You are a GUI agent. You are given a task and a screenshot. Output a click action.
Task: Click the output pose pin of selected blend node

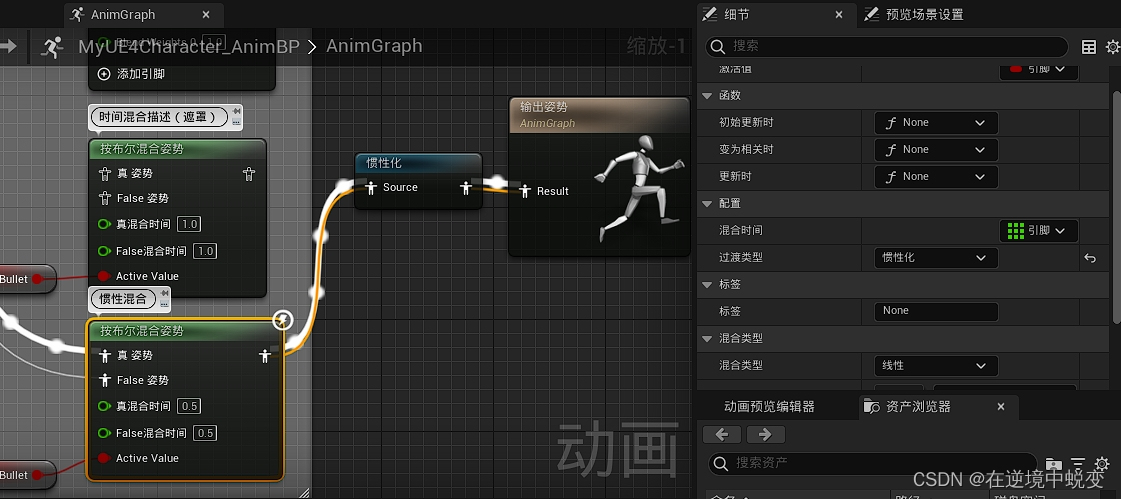[265, 355]
